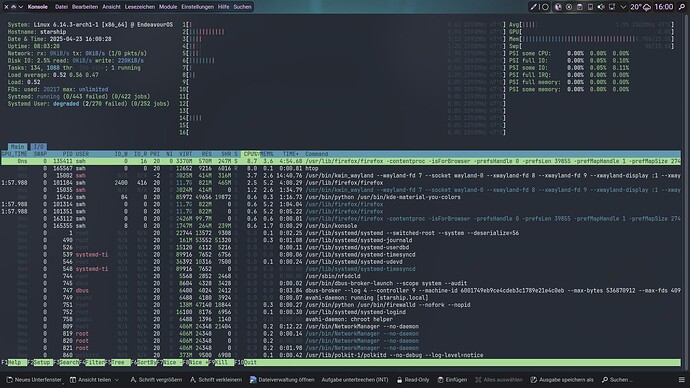The width and height of the screenshot is (690, 388).
Task: Sort by CPU% column header
Action: [250, 154]
